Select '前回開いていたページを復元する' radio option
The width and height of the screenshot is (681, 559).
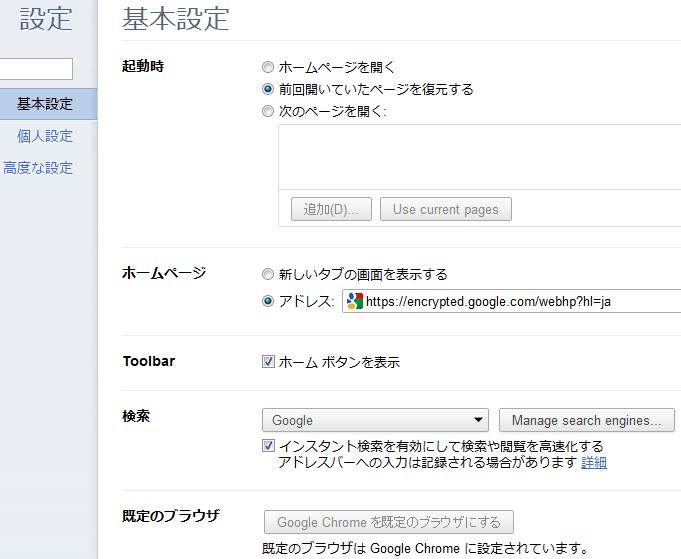click(x=268, y=89)
